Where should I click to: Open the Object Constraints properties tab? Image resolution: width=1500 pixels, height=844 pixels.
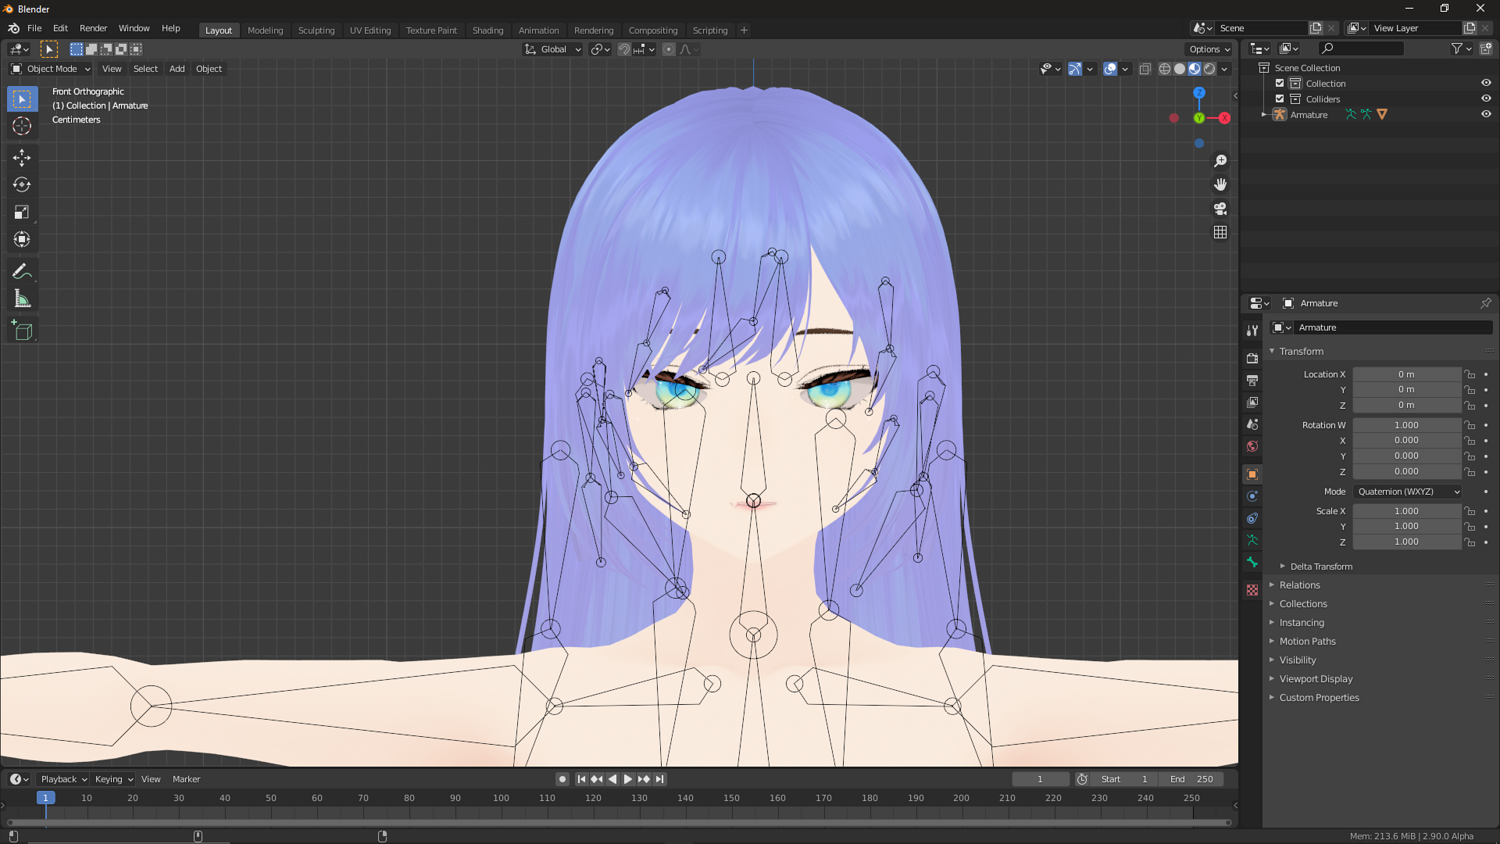point(1252,518)
